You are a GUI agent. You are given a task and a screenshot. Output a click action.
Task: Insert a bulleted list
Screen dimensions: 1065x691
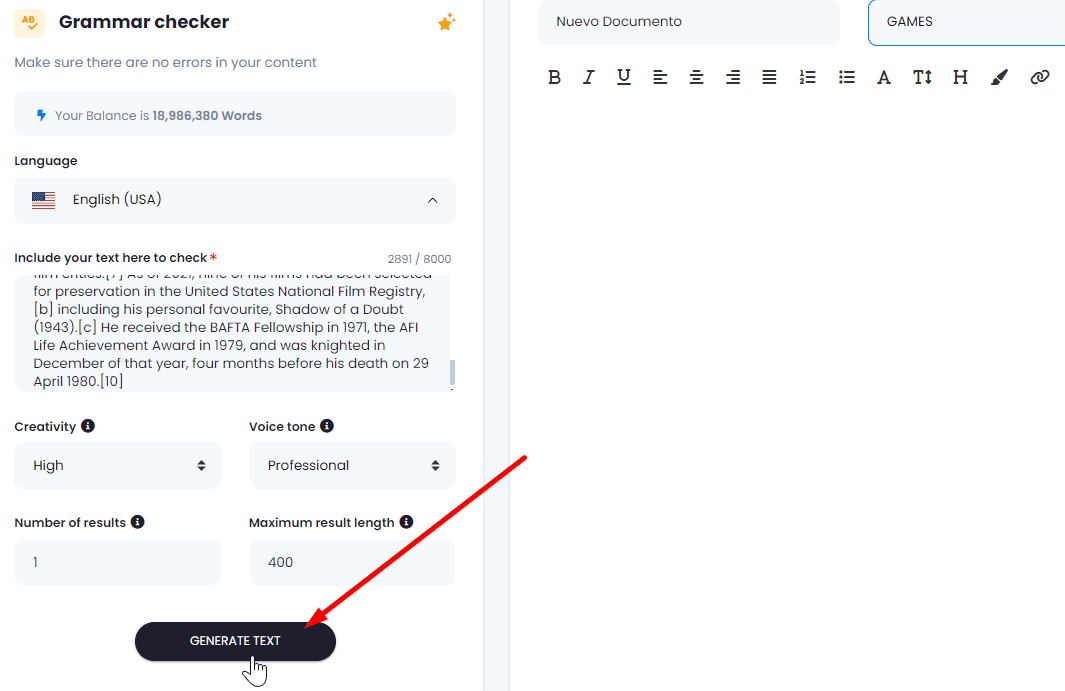tap(846, 77)
